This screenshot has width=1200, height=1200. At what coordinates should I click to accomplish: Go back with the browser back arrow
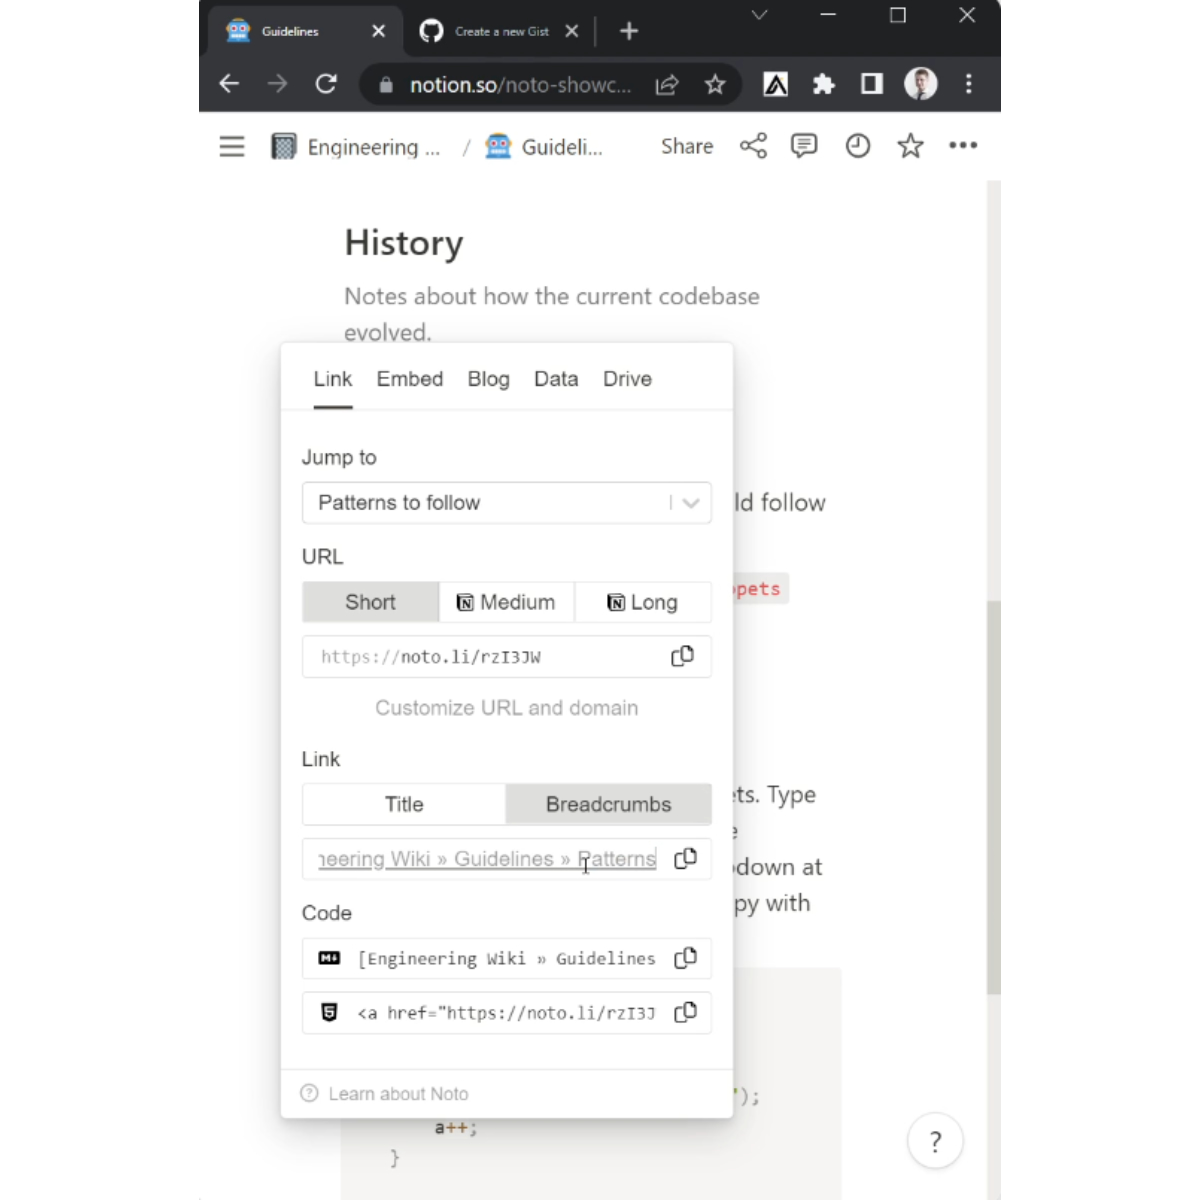click(x=229, y=84)
